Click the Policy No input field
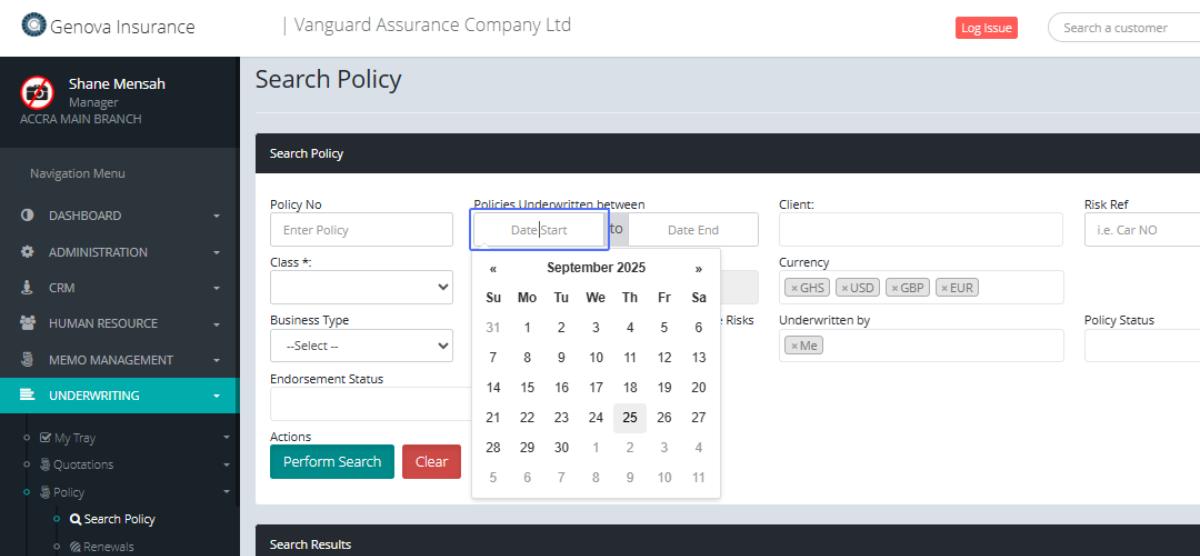Screen dimensions: 1200x556 tap(361, 230)
